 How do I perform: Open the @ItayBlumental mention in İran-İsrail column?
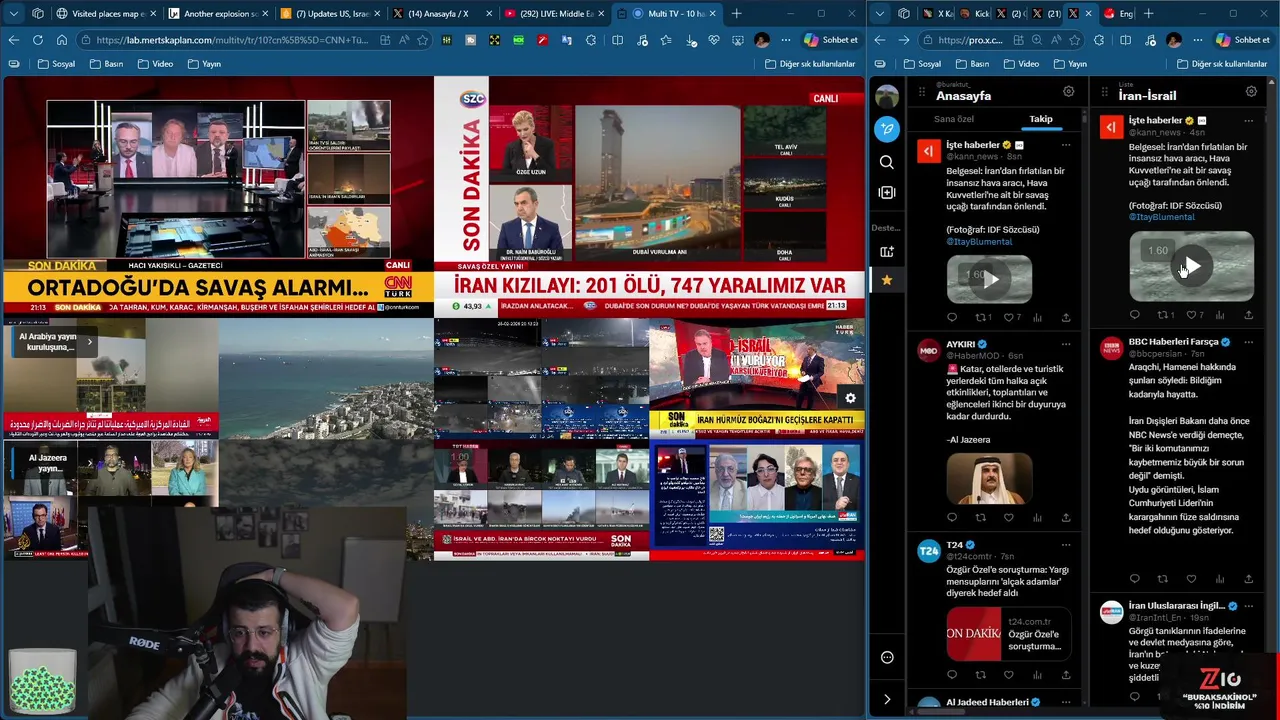(x=1161, y=217)
